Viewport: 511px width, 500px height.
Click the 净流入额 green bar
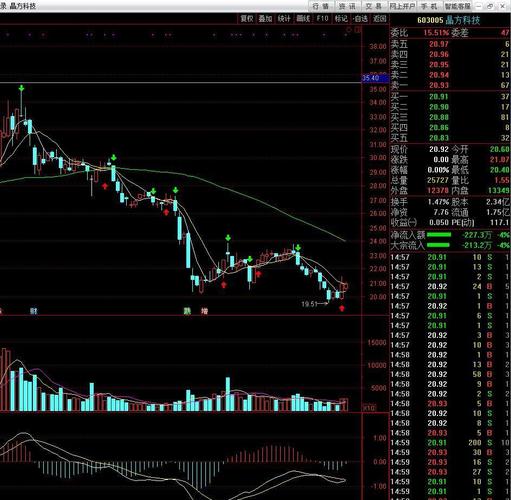[439, 235]
